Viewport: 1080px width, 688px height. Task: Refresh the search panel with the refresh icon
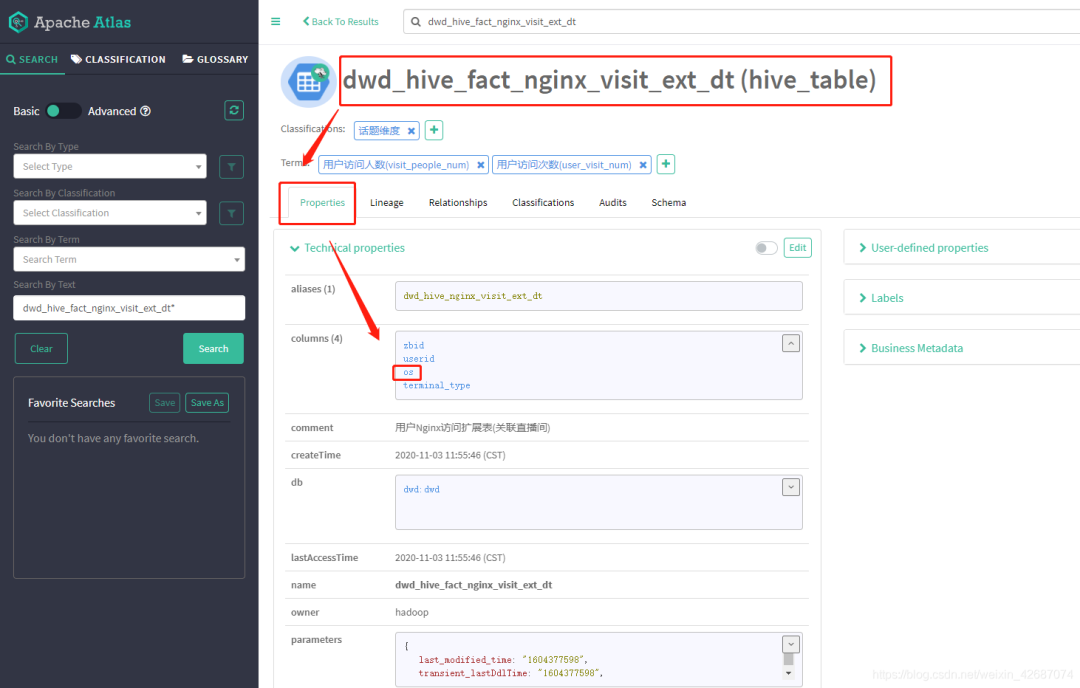click(x=234, y=110)
